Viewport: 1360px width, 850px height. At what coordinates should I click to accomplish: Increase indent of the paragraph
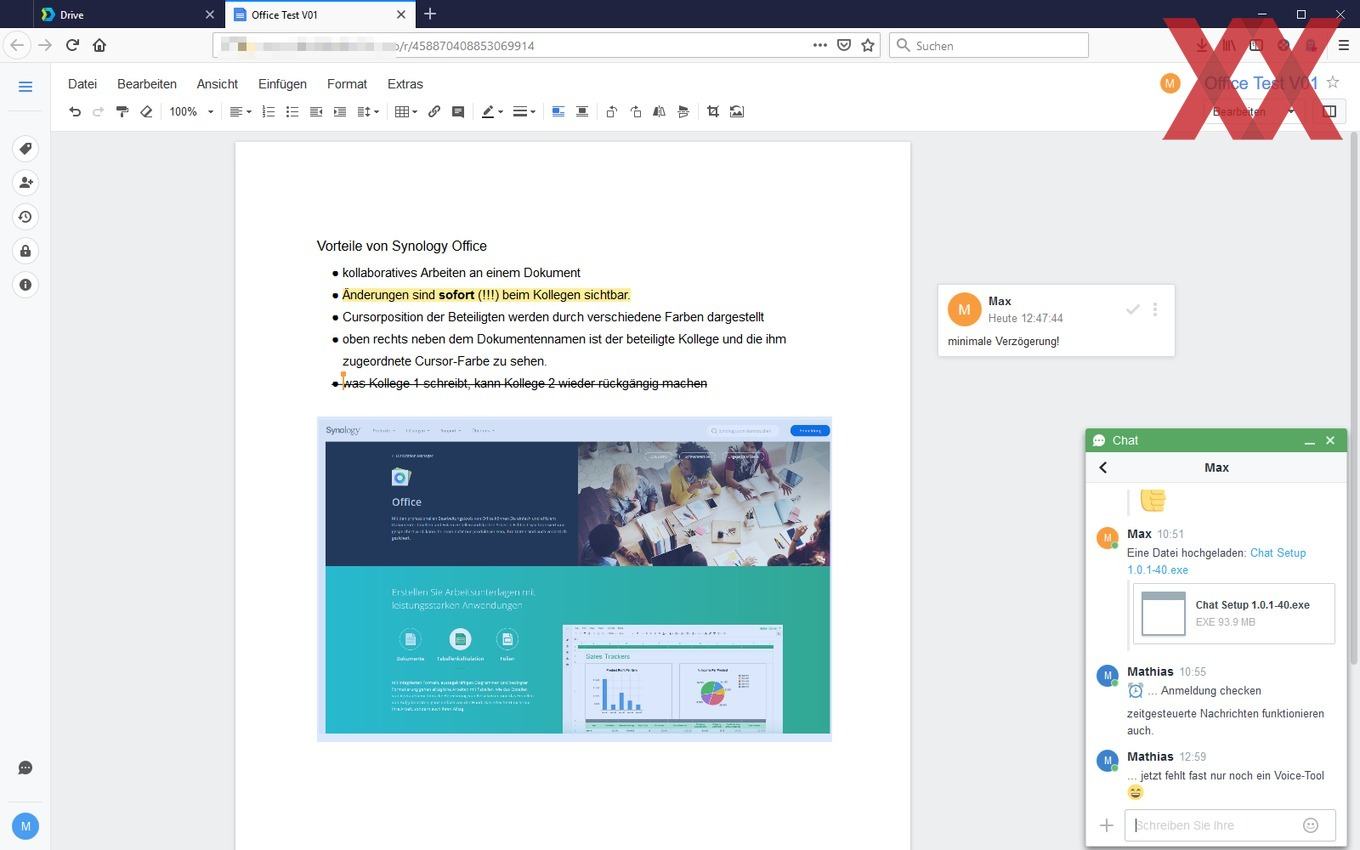340,112
